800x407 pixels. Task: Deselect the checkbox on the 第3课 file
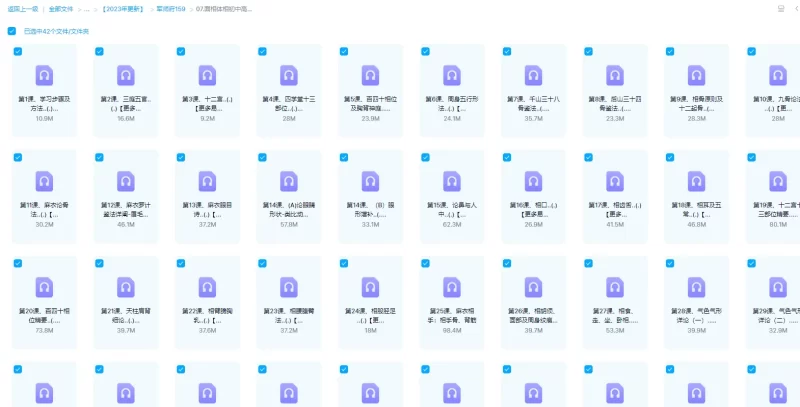(181, 51)
